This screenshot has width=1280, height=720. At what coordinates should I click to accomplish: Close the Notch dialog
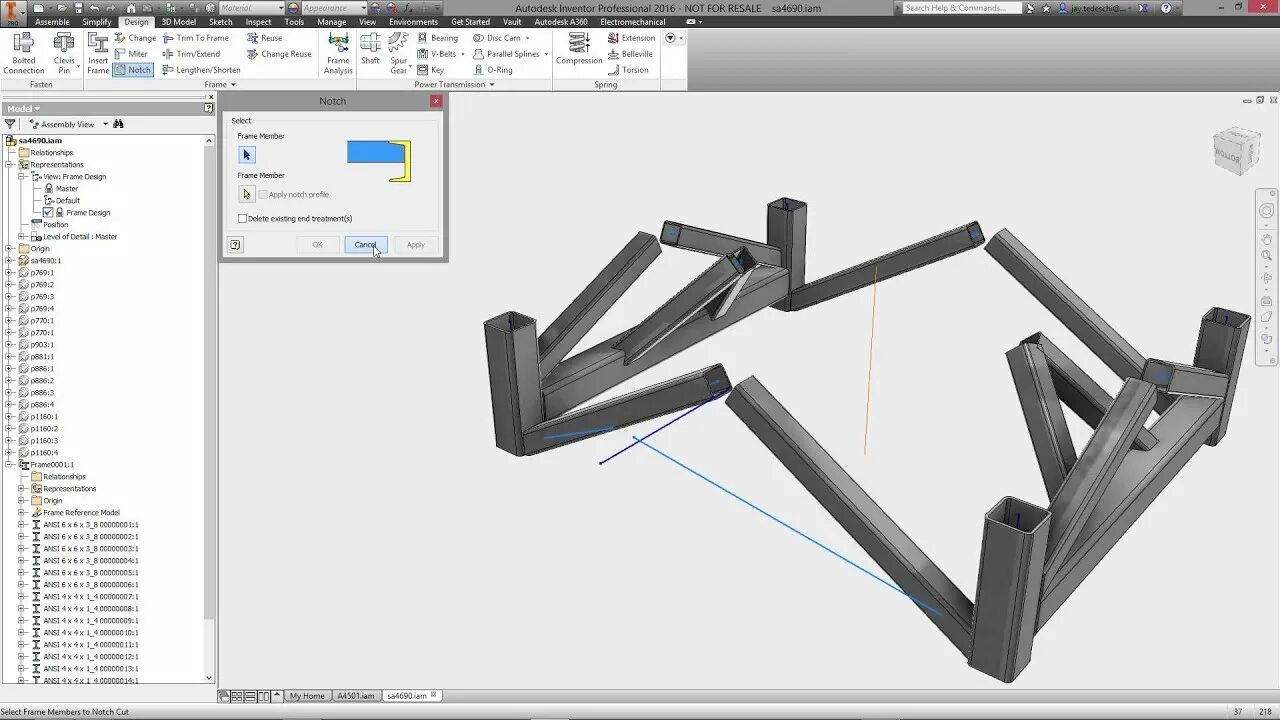[436, 101]
